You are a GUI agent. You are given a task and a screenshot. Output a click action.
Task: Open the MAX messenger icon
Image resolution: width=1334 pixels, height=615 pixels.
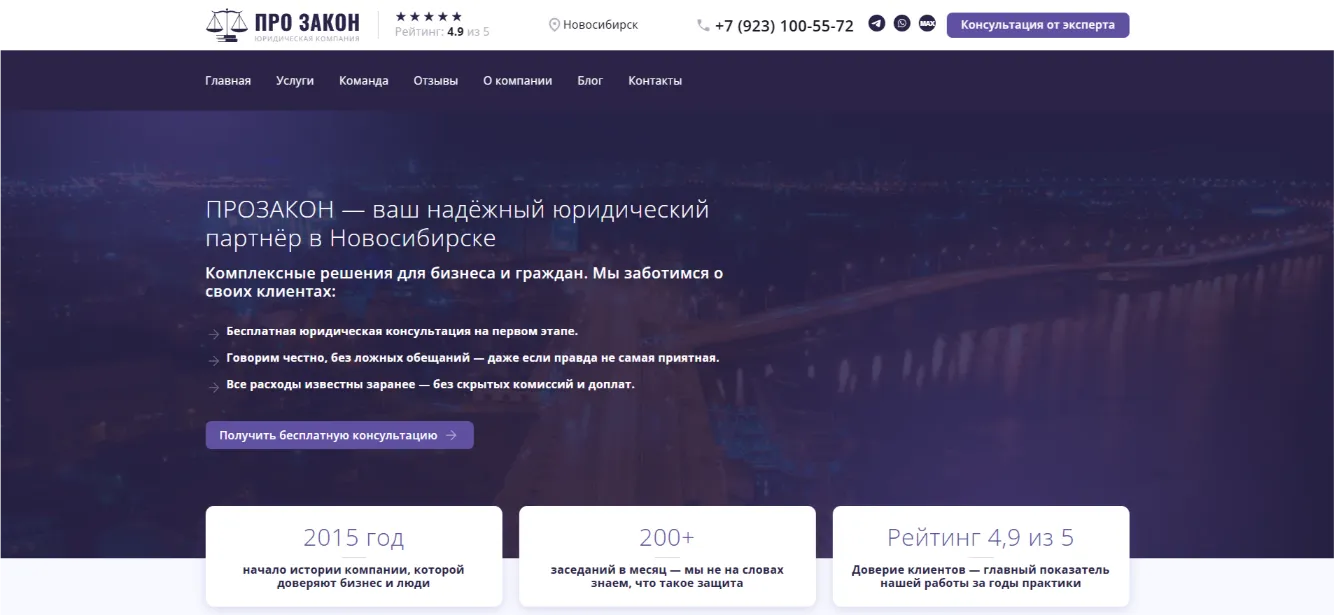tap(927, 24)
